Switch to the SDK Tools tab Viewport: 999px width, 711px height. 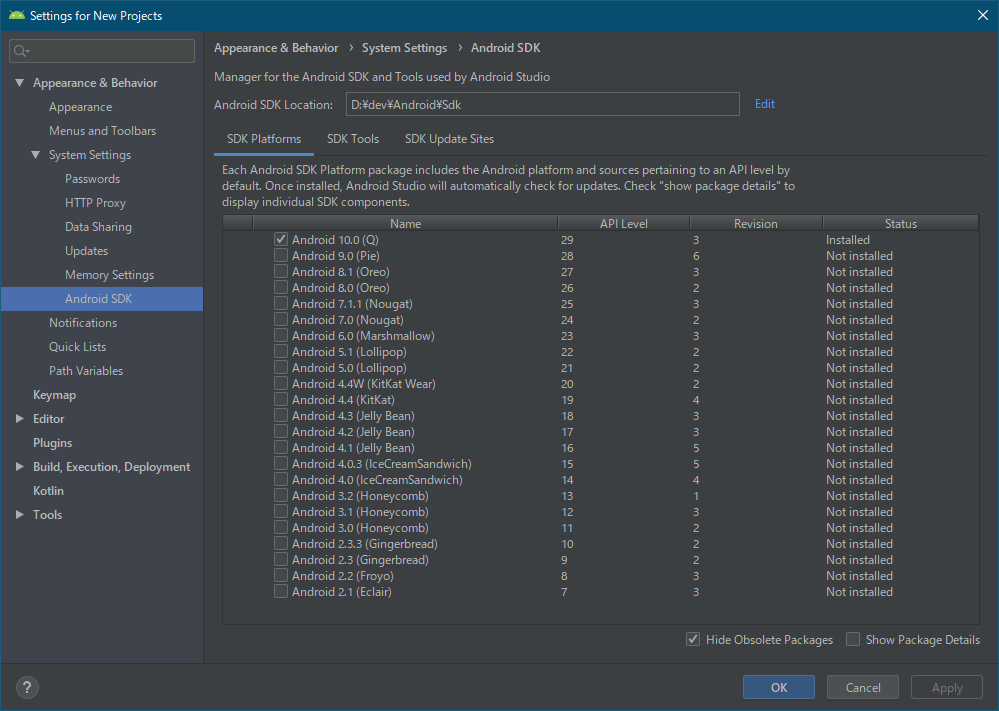352,139
